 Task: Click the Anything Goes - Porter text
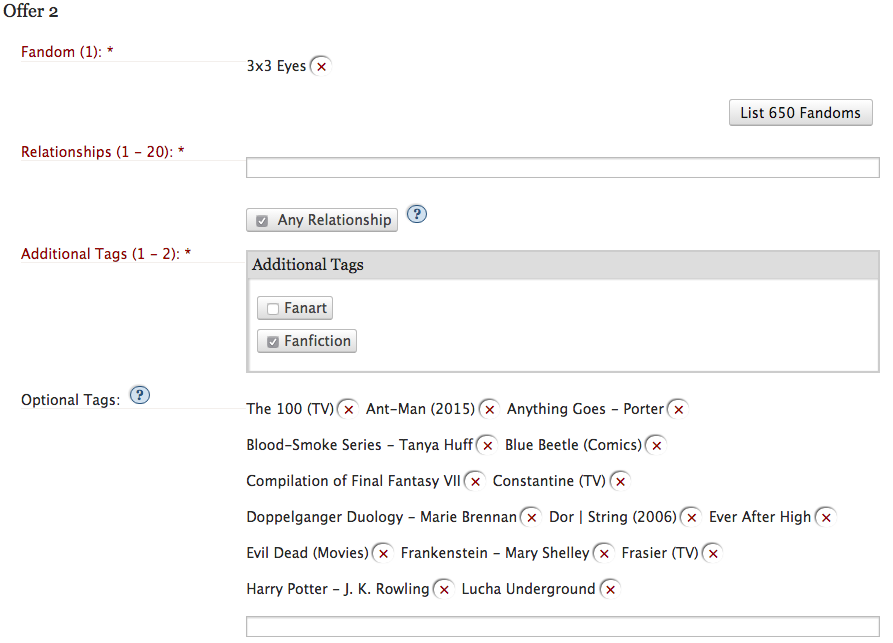click(585, 409)
